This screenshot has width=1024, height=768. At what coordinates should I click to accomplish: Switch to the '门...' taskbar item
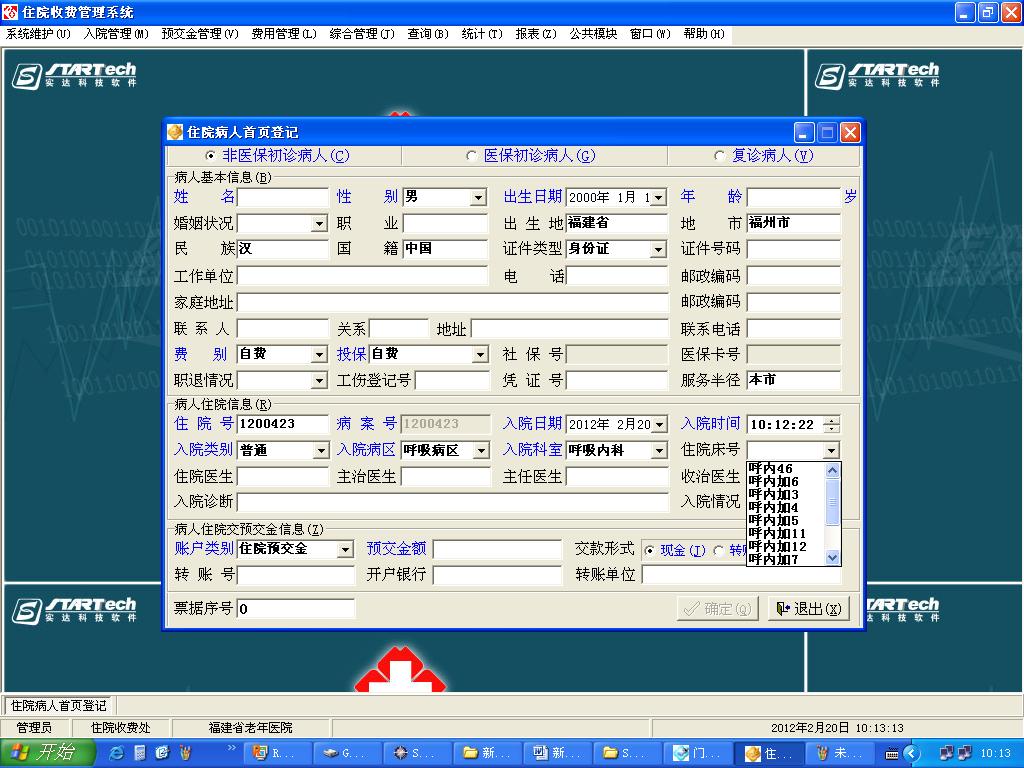(696, 753)
